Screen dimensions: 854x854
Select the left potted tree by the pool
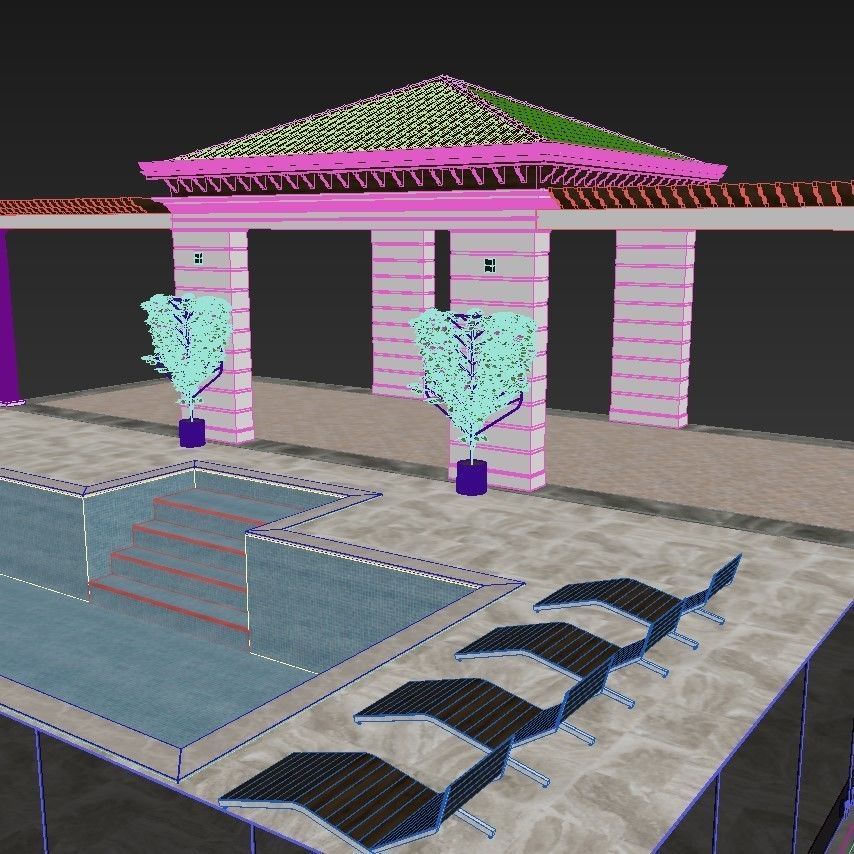coord(185,369)
